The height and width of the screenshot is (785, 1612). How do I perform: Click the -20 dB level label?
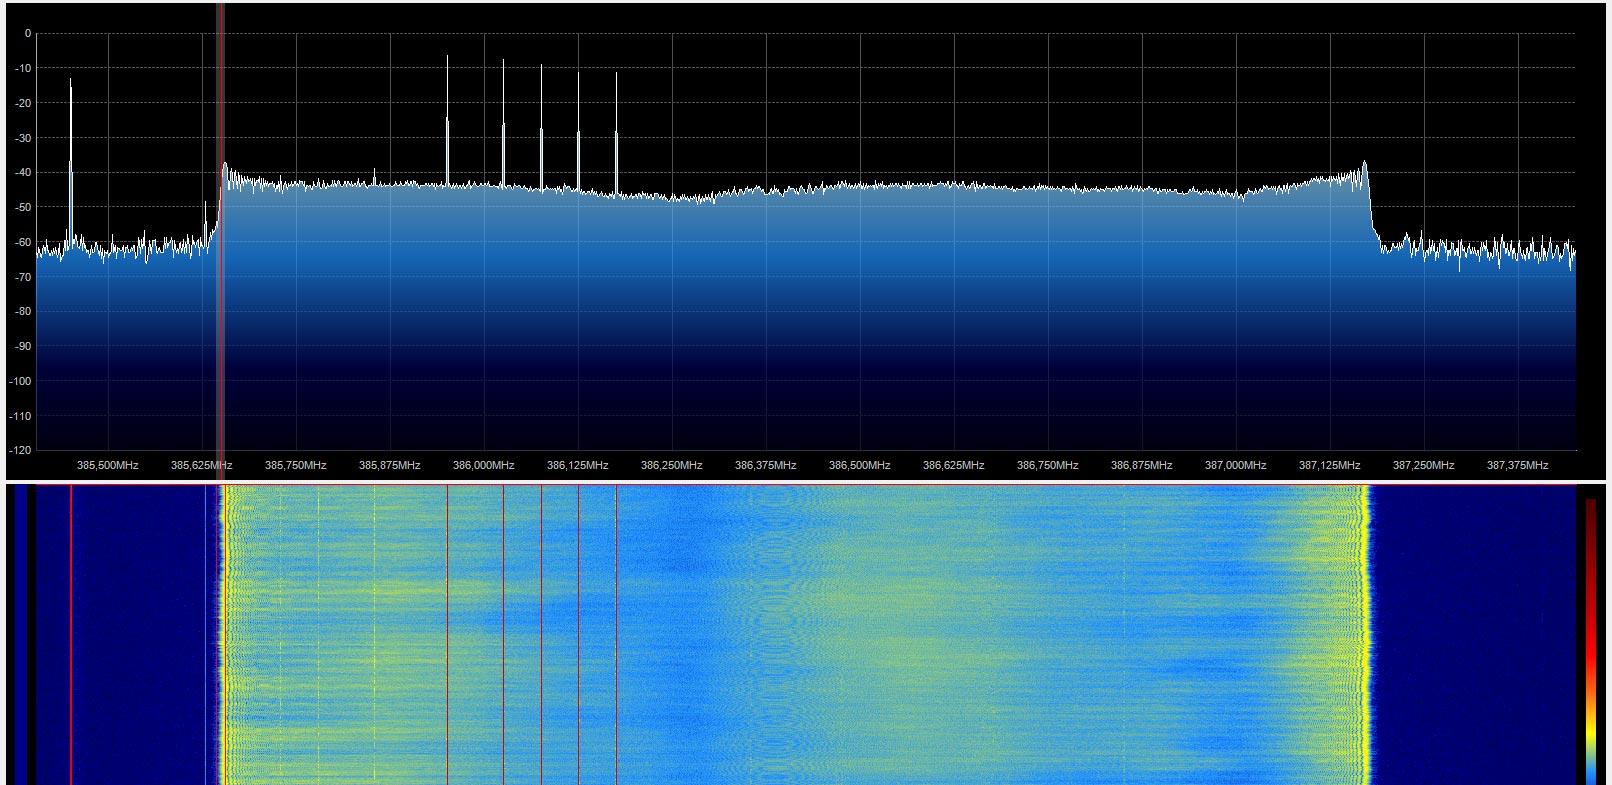click(x=22, y=103)
